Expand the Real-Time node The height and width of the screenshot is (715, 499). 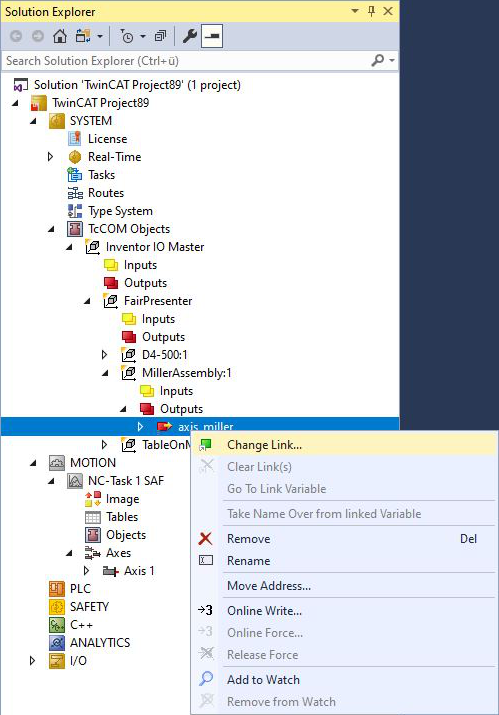coord(51,157)
